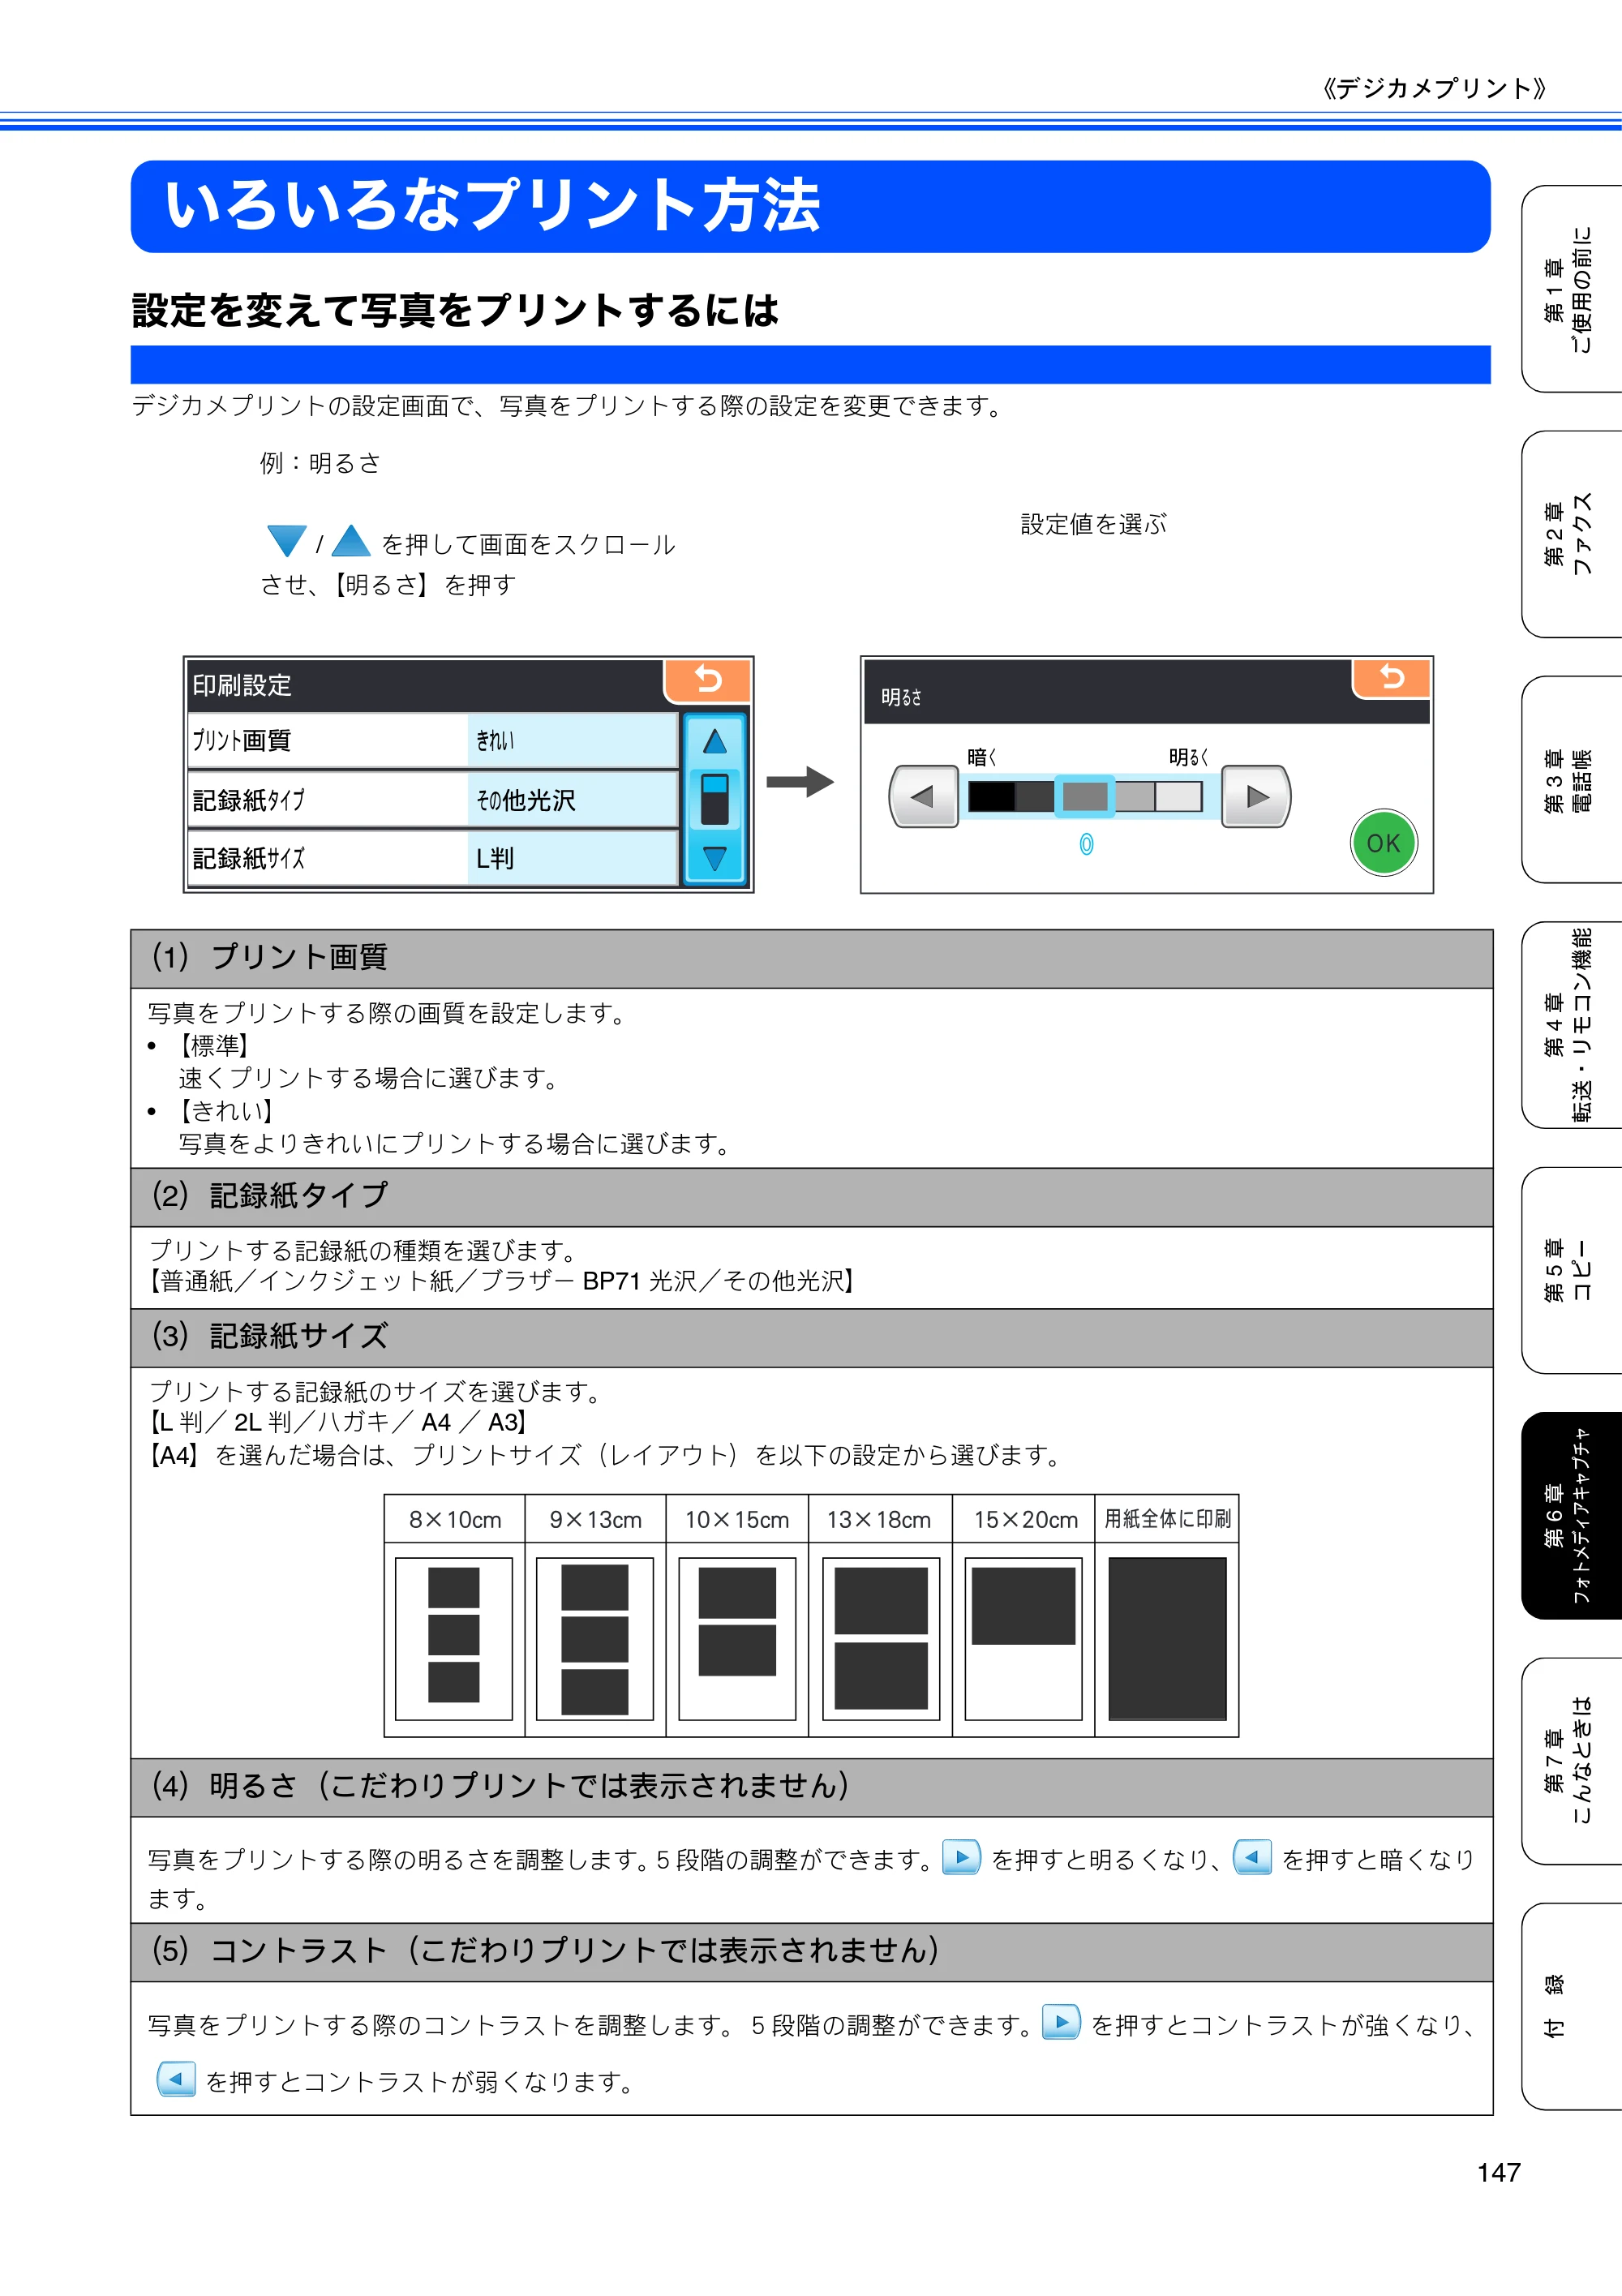Viewport: 1622px width, 2296px height.
Task: Click right arrow icon in コントラスト description
Action: 1061,2022
